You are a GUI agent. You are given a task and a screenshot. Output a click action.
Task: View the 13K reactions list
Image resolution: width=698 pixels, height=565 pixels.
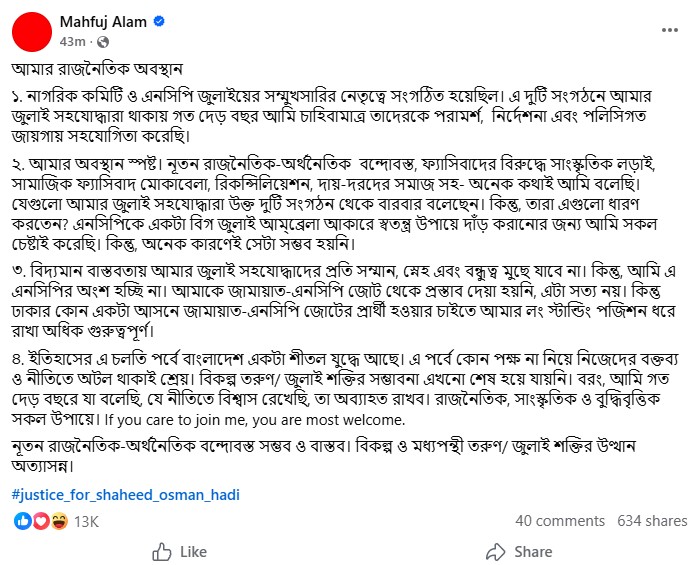point(86,521)
